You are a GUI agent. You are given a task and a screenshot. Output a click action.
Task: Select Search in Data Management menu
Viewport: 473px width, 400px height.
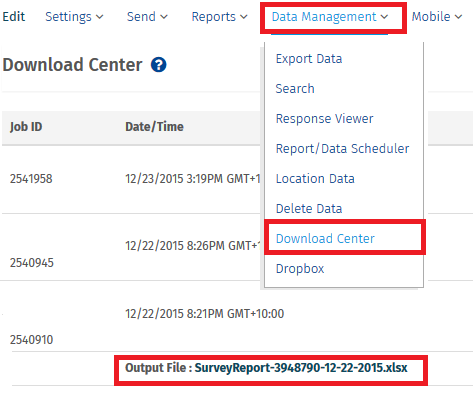click(295, 89)
